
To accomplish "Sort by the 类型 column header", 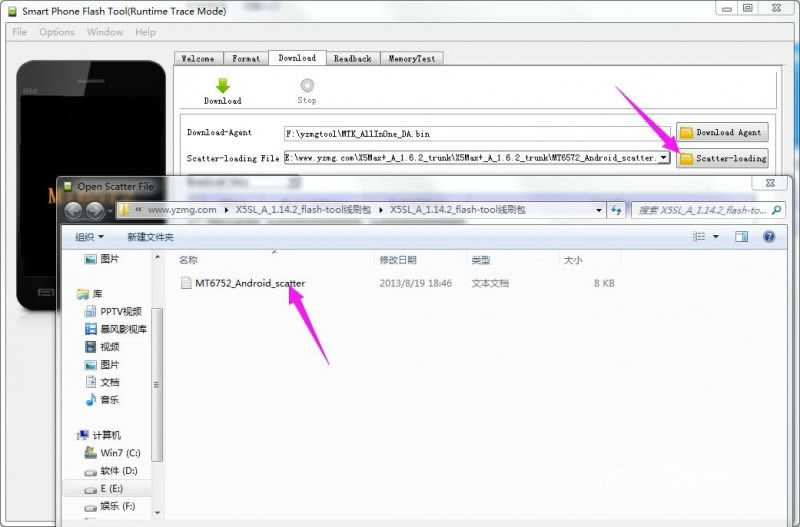I will [x=481, y=260].
